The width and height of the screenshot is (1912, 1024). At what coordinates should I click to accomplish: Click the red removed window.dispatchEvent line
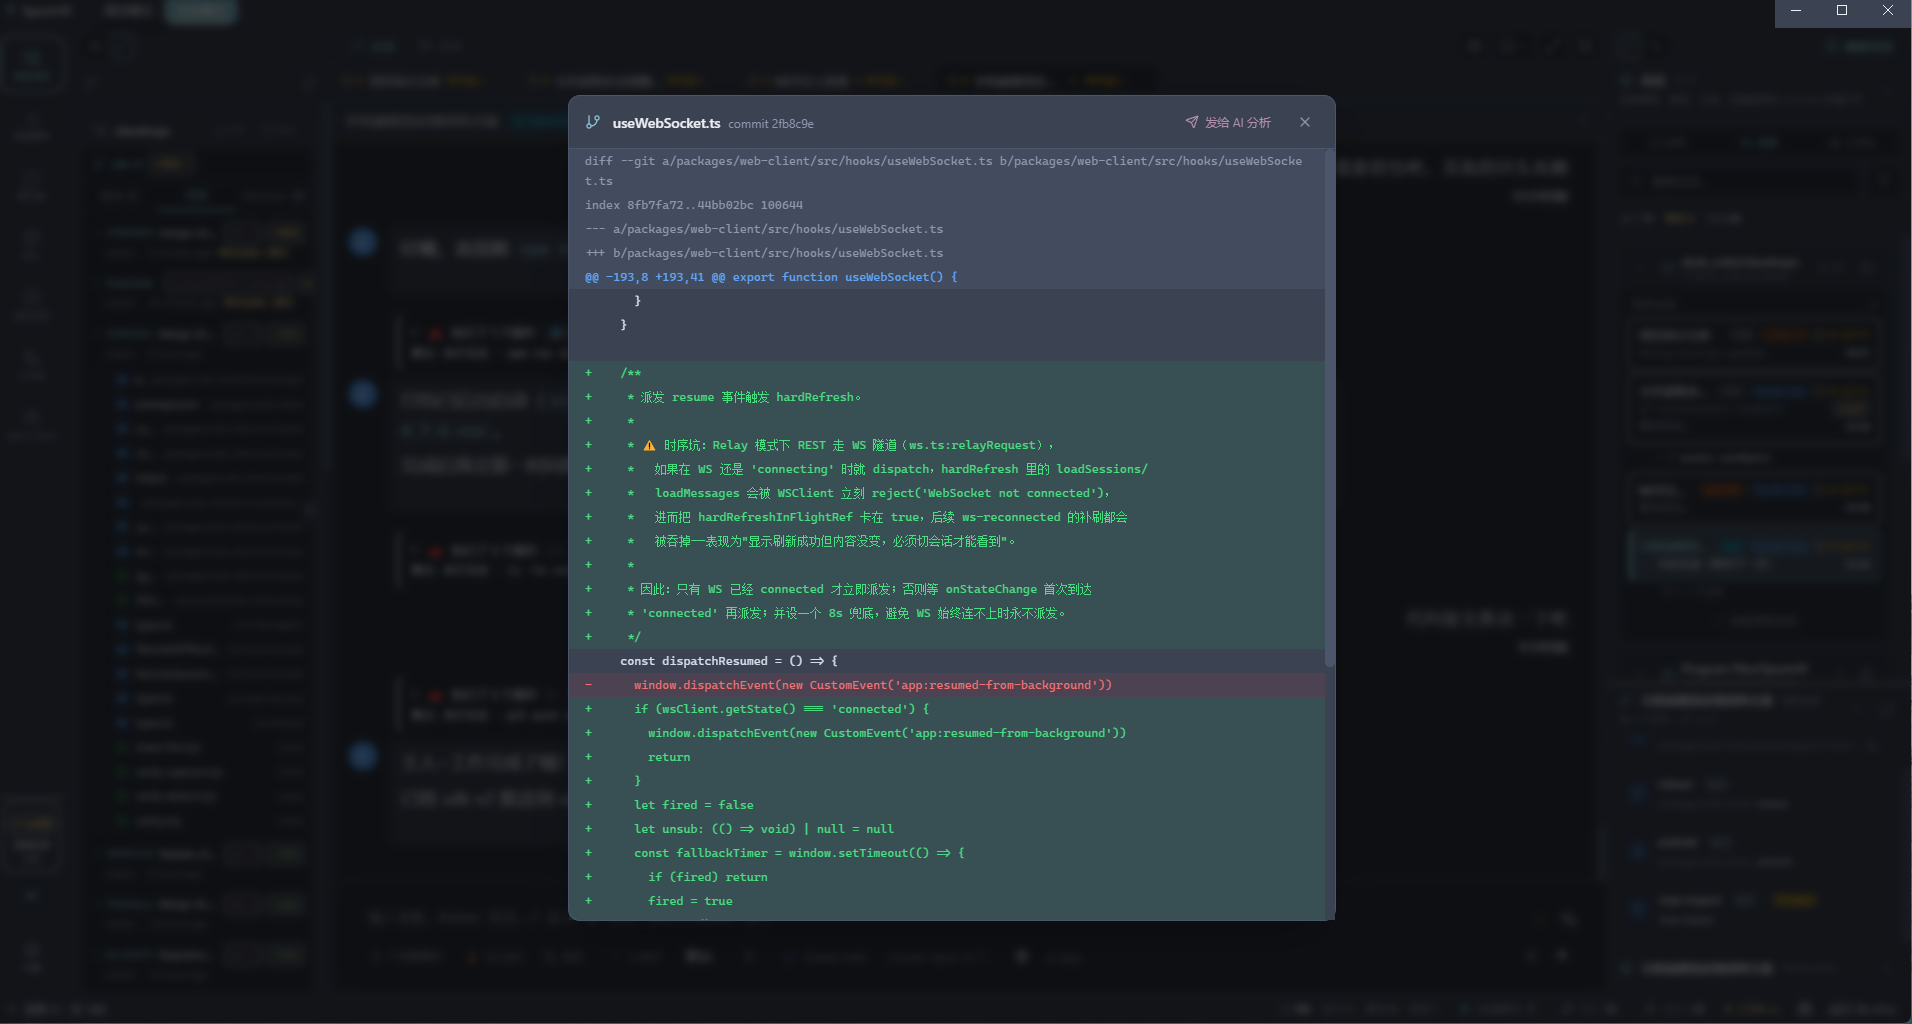872,685
